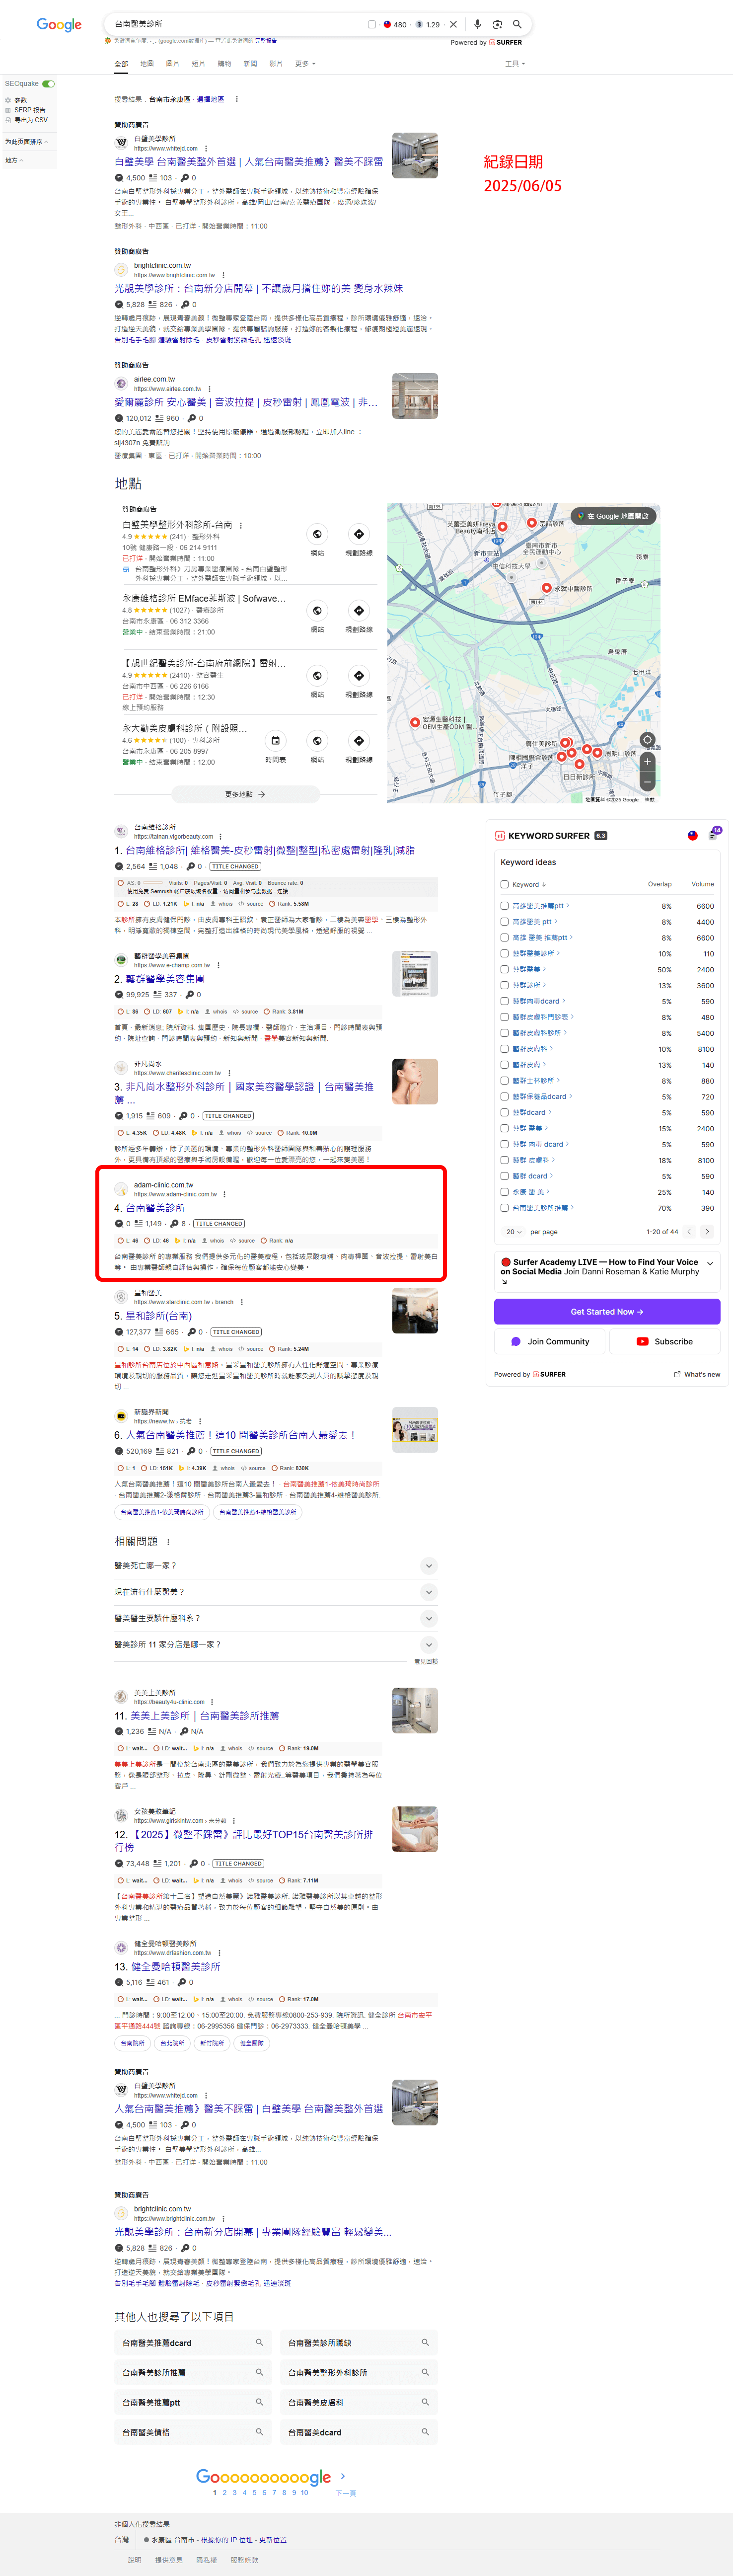Open the 20 per page dropdown

(514, 1232)
